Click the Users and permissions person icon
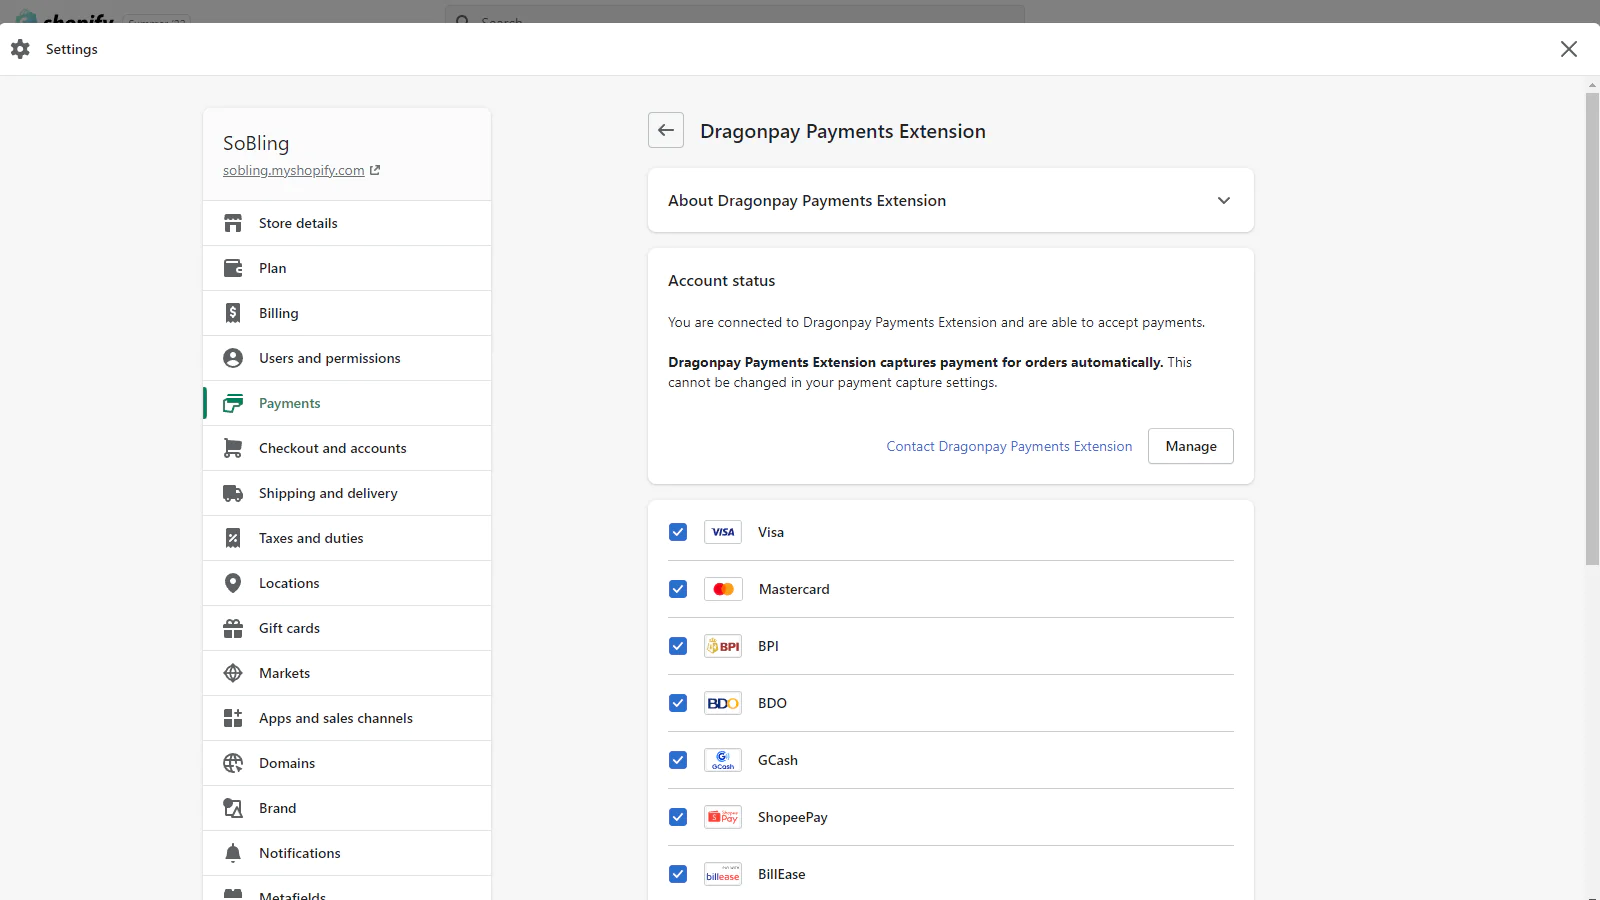Viewport: 1600px width, 900px height. pyautogui.click(x=233, y=358)
